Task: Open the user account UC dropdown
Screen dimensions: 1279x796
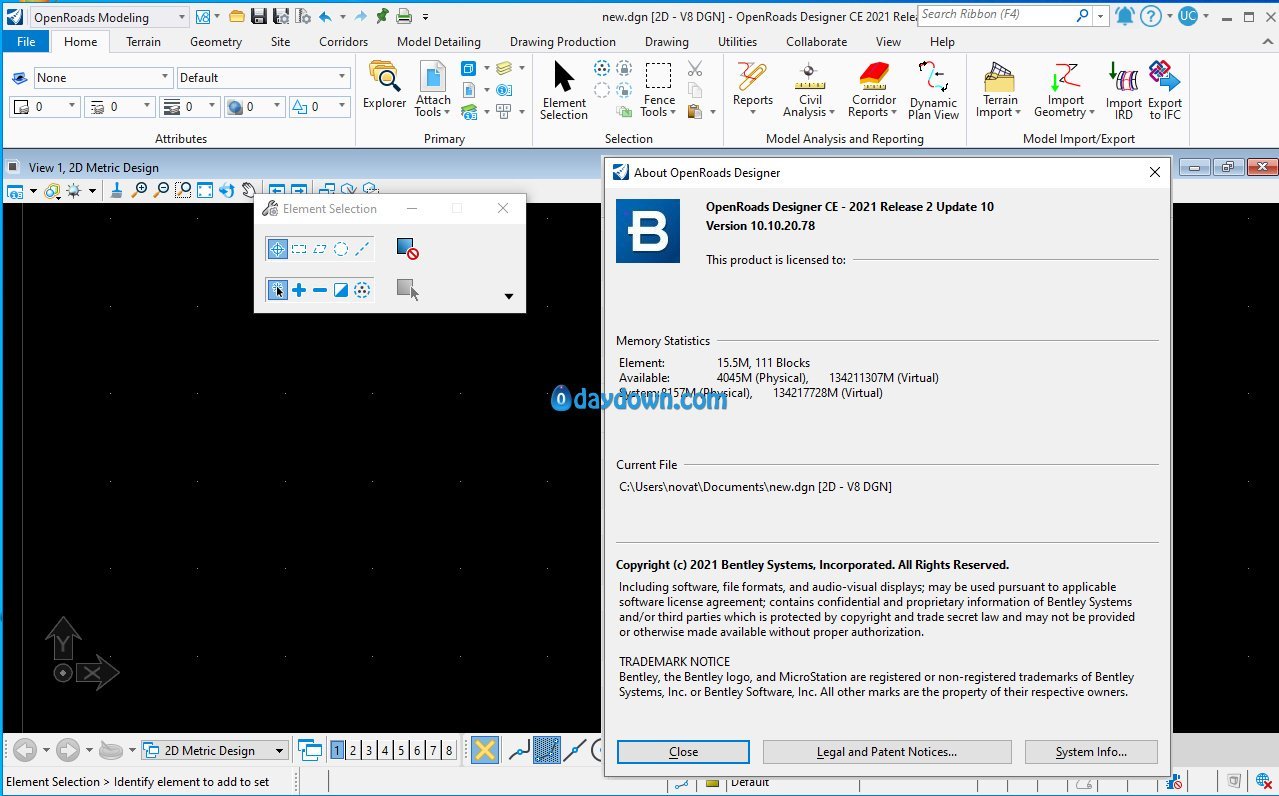Action: pyautogui.click(x=1205, y=16)
